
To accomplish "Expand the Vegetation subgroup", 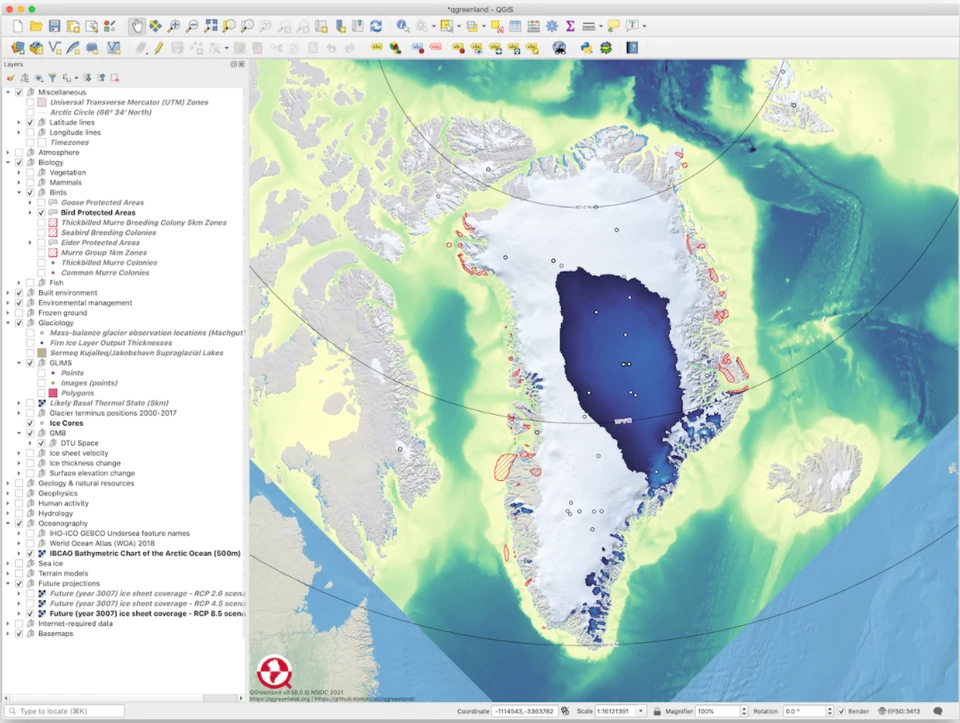I will [19, 173].
